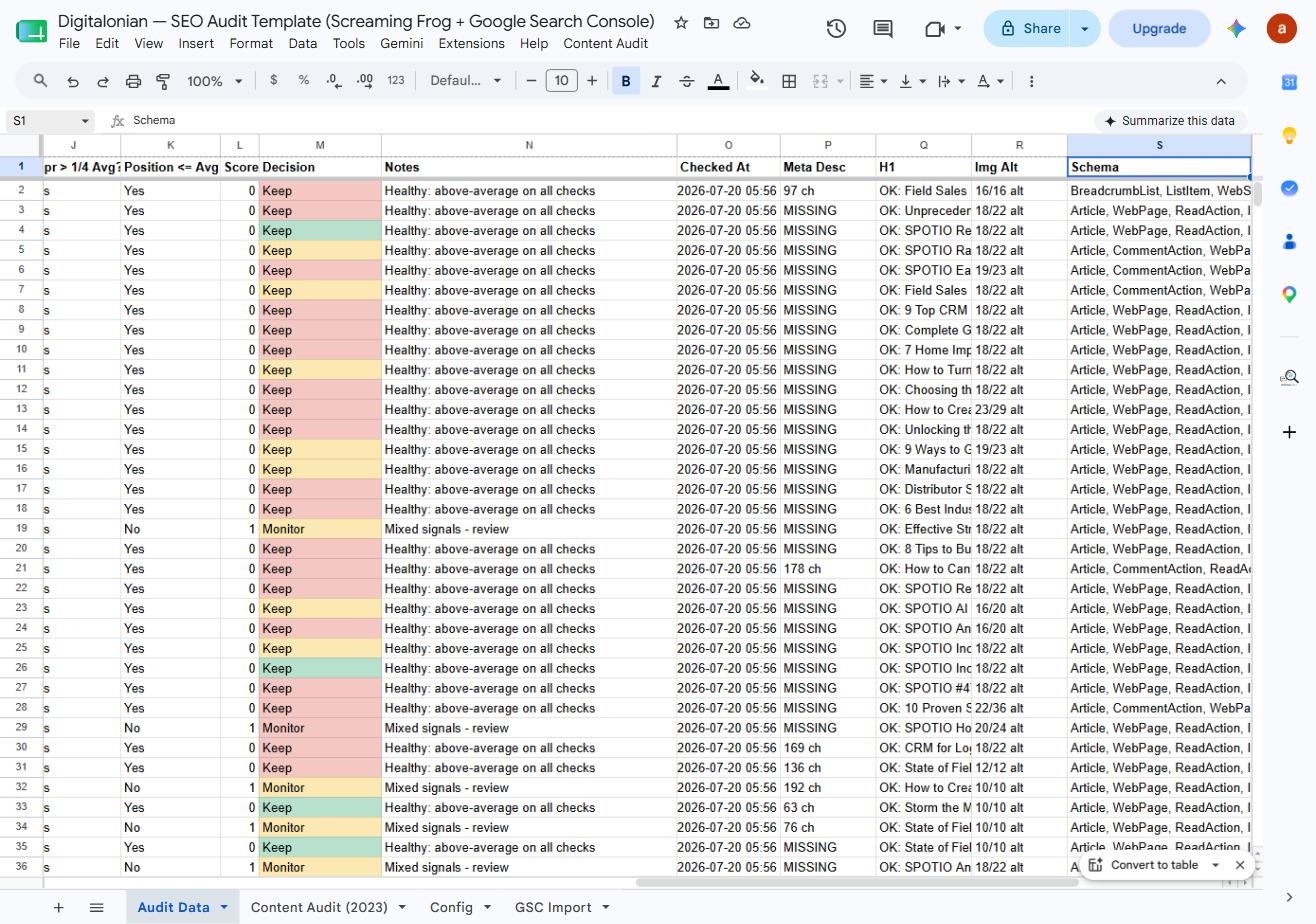
Task: Open the fill color picker
Action: click(x=757, y=81)
